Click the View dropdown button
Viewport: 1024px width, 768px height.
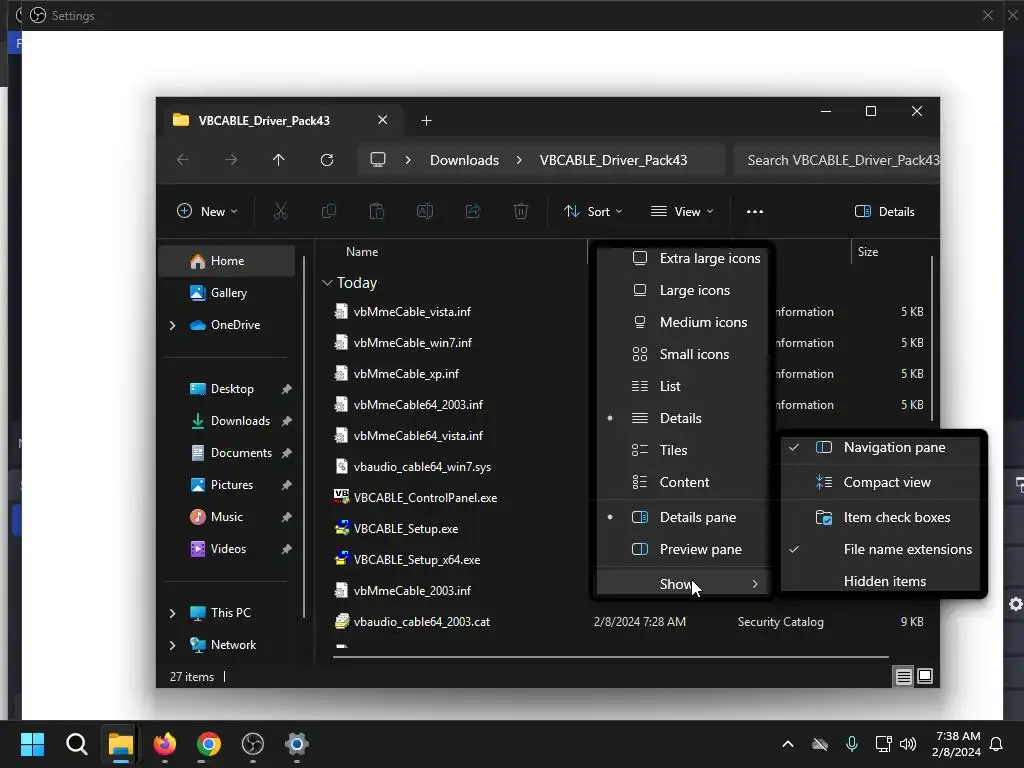click(x=682, y=212)
